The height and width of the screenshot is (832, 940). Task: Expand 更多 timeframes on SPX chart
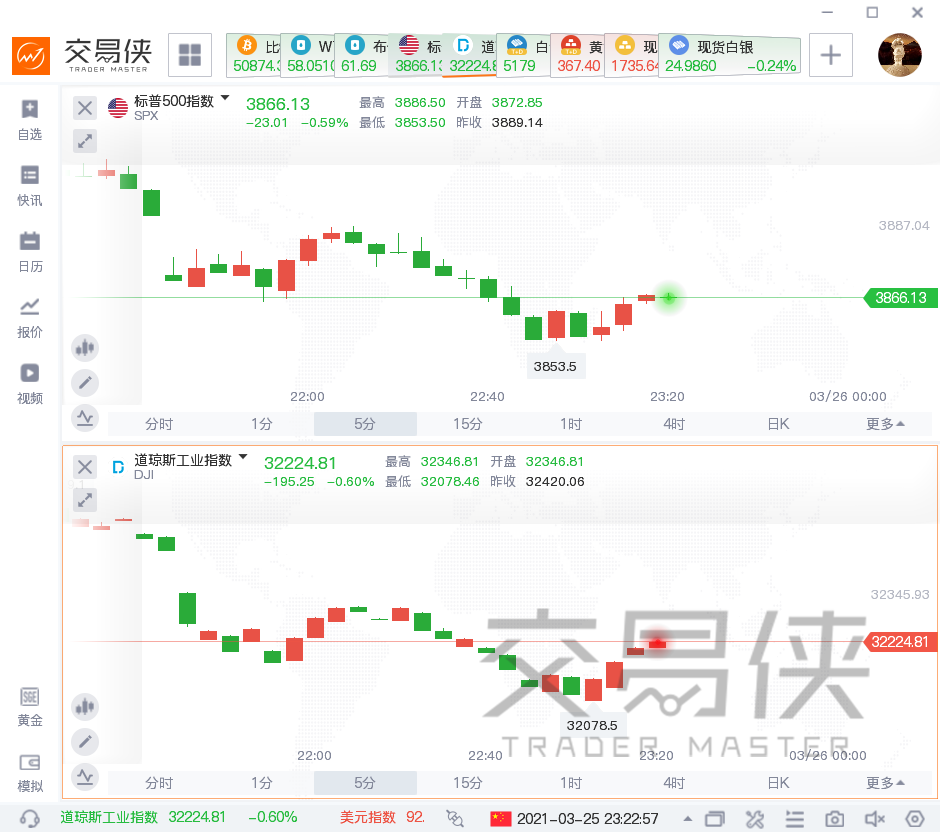tap(885, 424)
